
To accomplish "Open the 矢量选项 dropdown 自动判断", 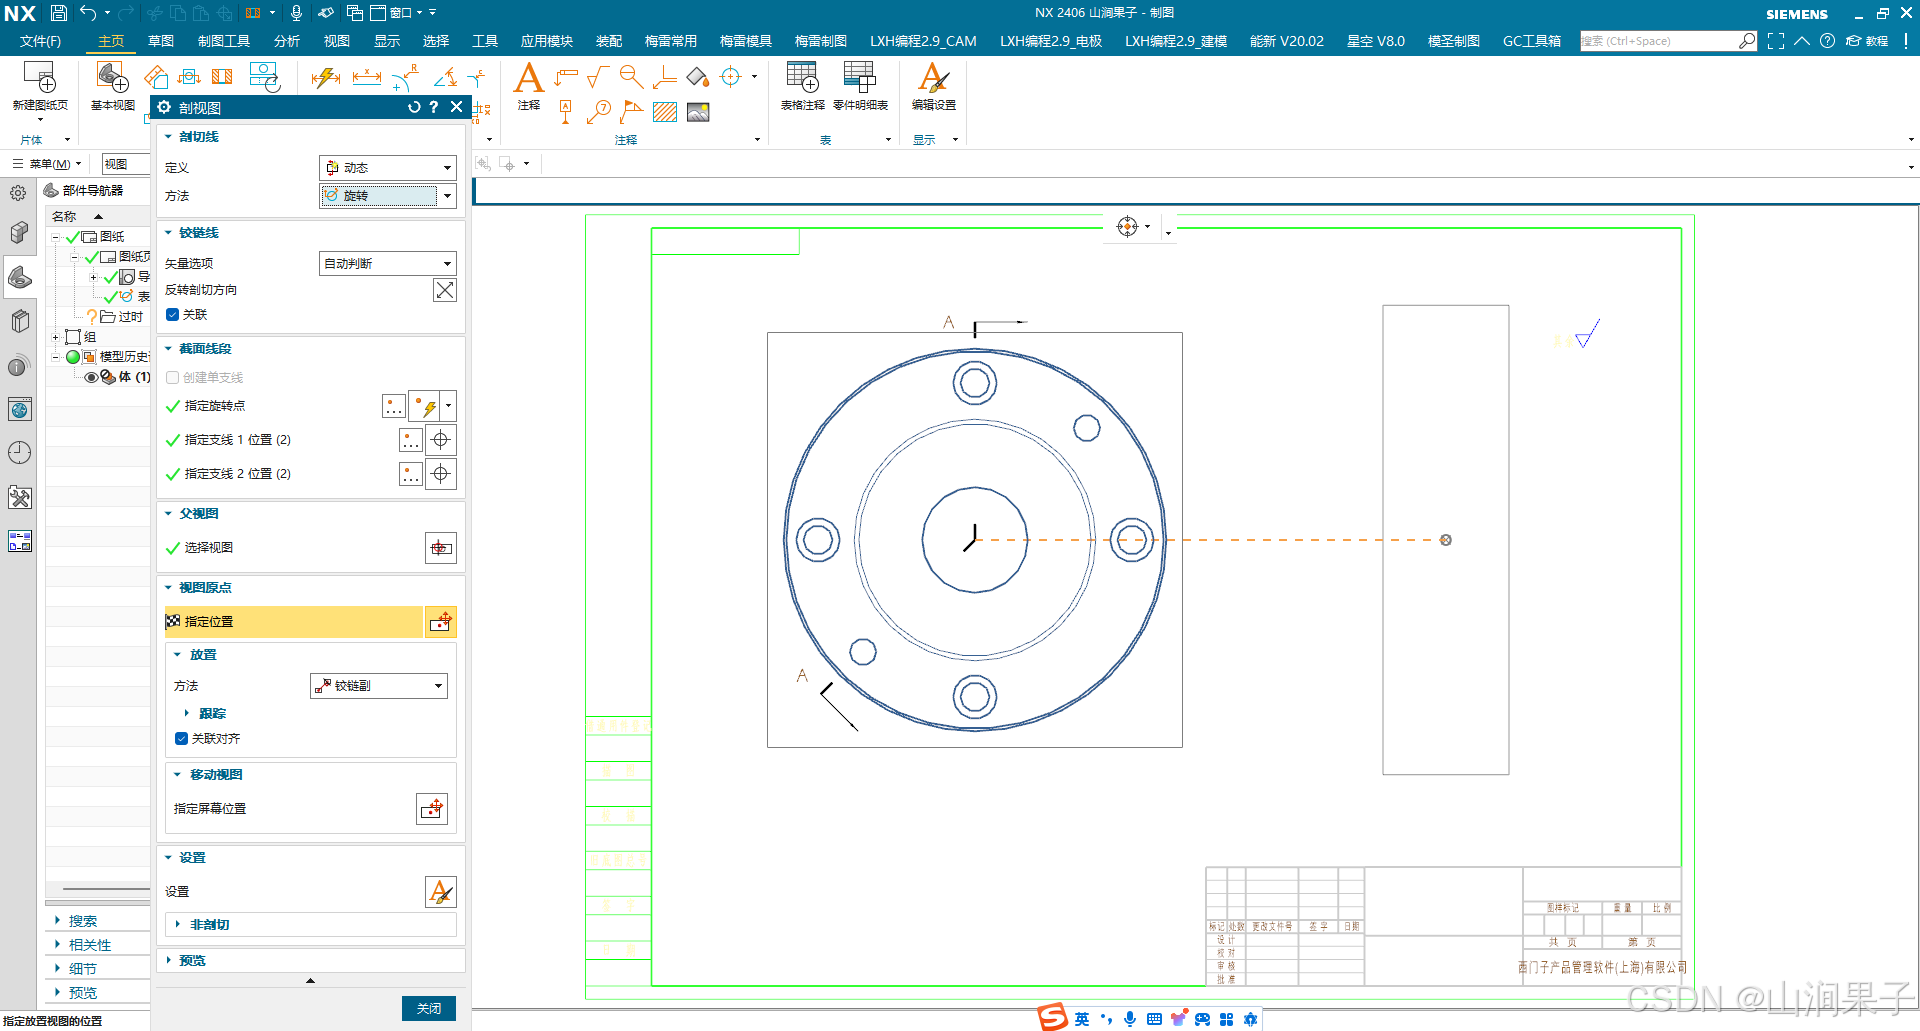I will pos(388,263).
